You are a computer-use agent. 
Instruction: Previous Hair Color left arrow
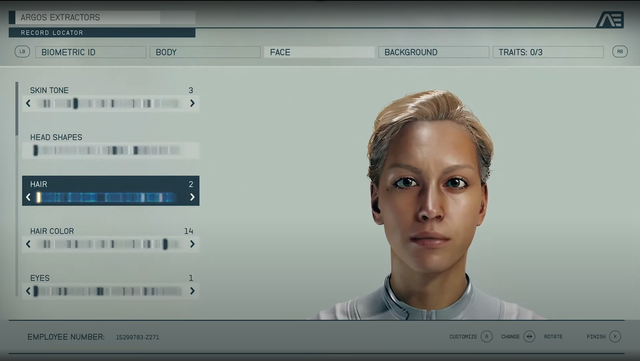click(x=28, y=244)
